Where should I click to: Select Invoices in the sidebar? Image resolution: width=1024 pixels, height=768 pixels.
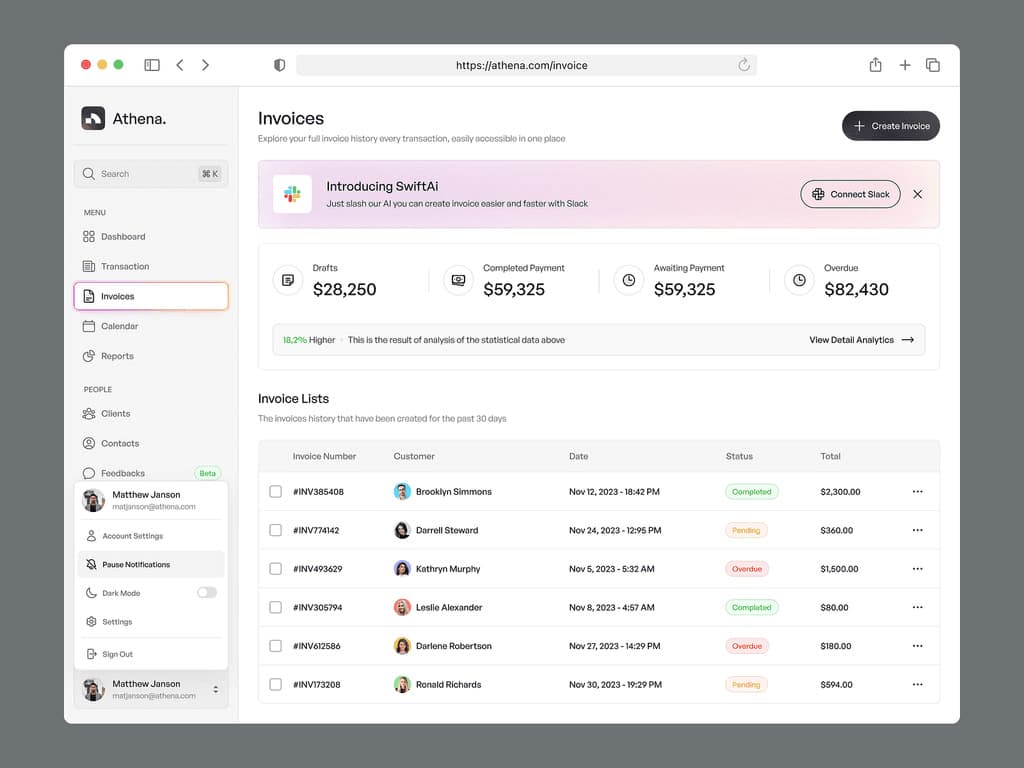[x=151, y=296]
